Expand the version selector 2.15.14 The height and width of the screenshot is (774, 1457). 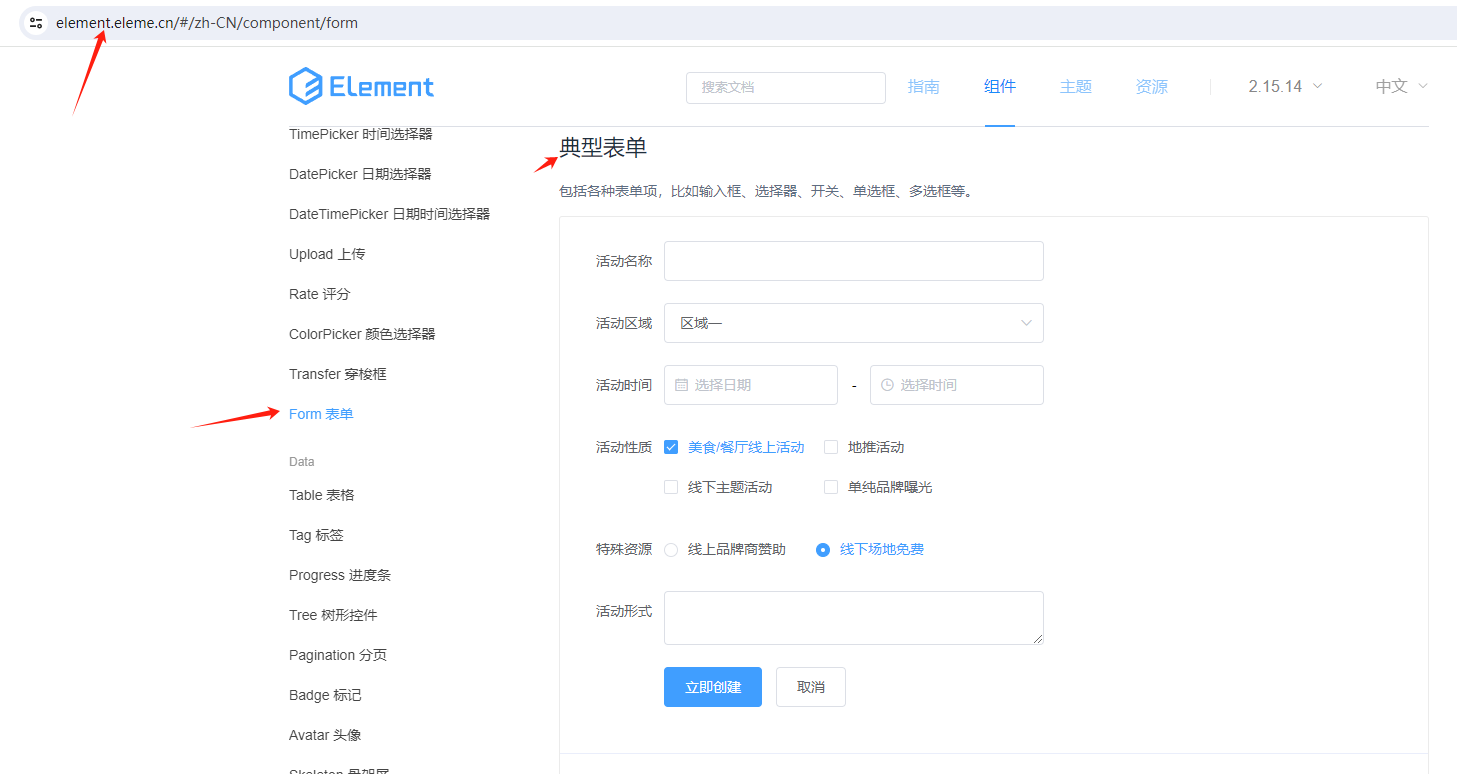(x=1283, y=87)
